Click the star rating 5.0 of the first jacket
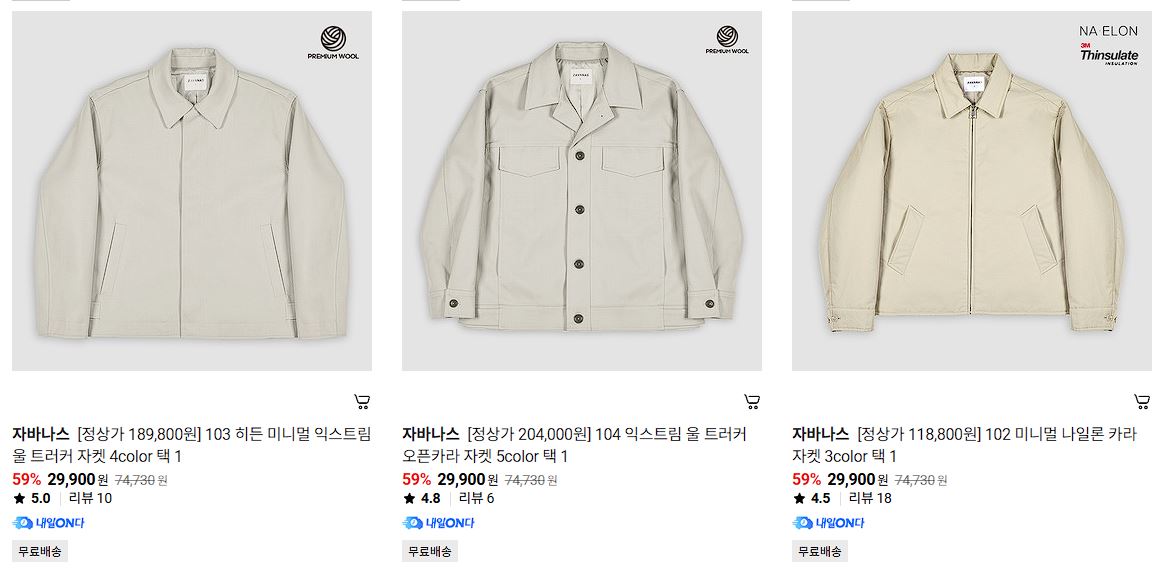Screen dimensions: 1161x571 tap(32, 498)
